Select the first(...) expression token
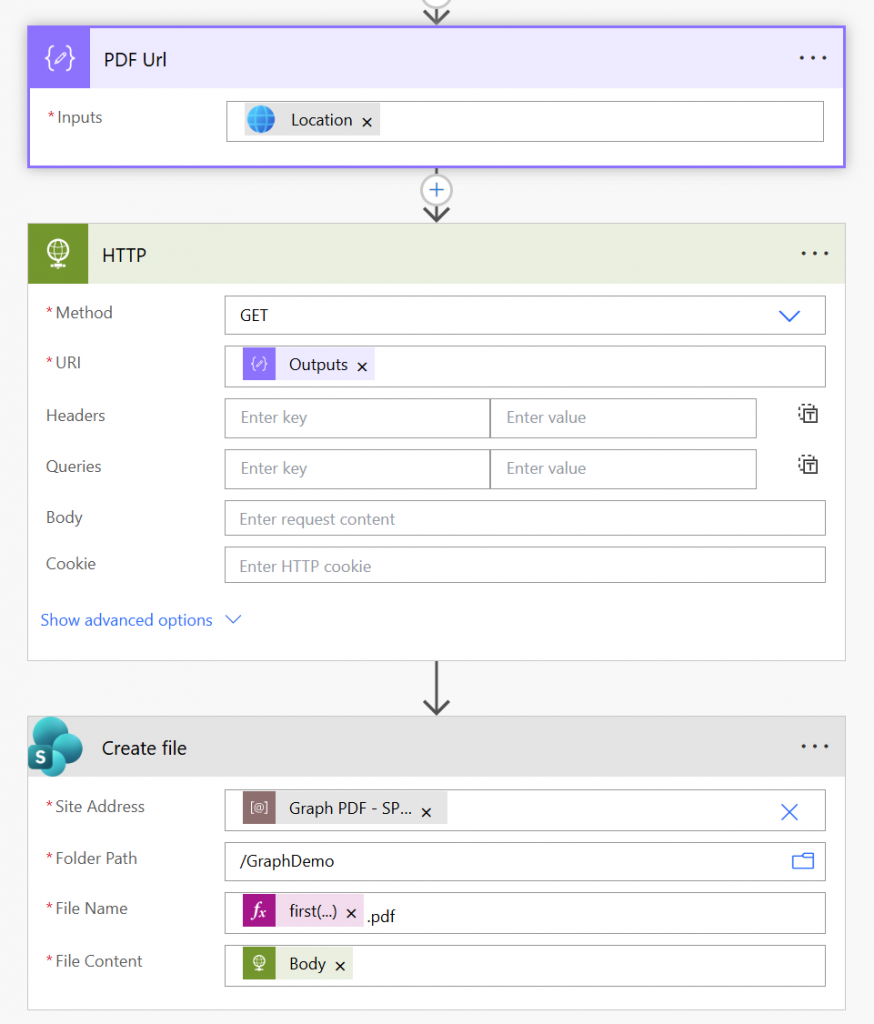The width and height of the screenshot is (874, 1024). pos(303,911)
